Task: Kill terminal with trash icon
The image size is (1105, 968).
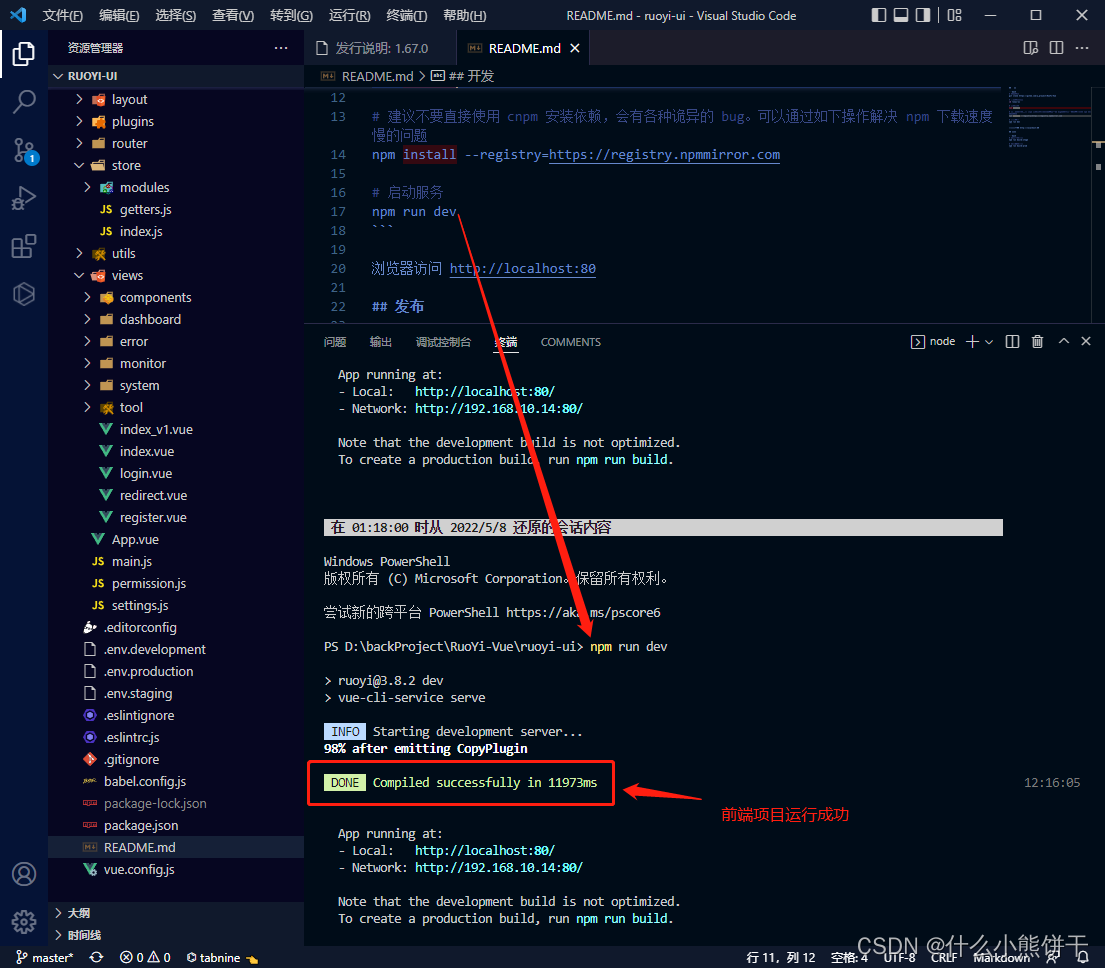Action: [x=1037, y=342]
